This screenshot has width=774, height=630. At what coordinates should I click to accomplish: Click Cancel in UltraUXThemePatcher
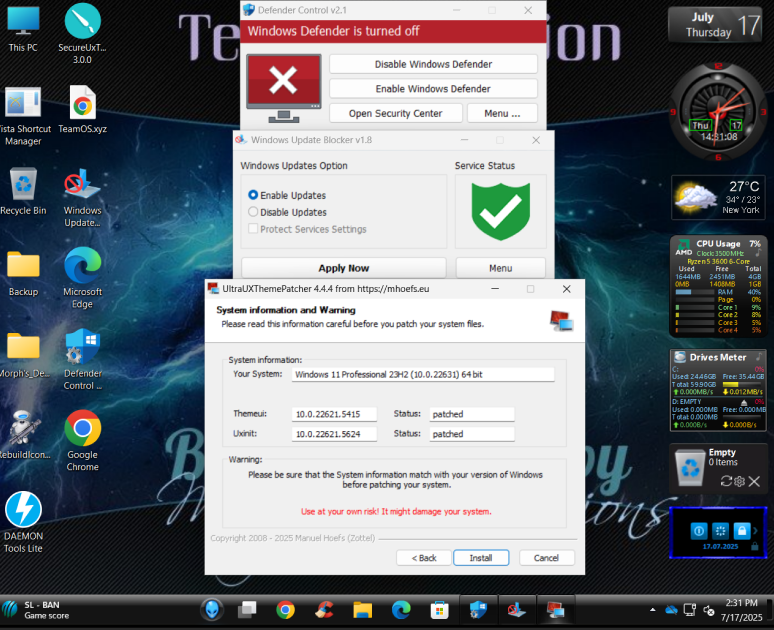coord(546,558)
